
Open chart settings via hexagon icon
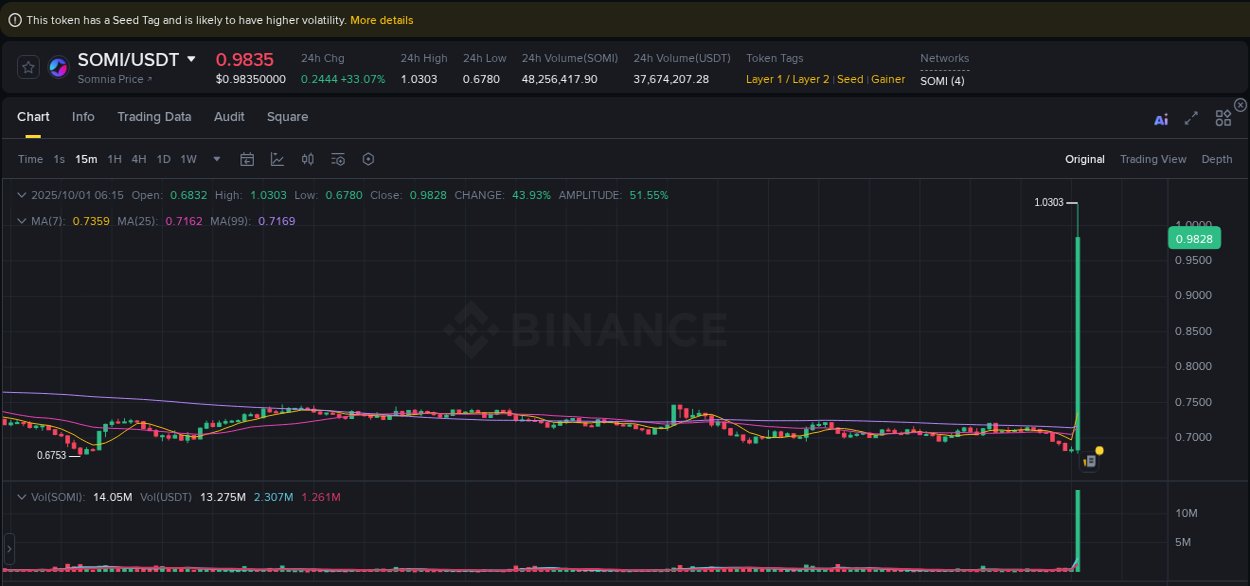368,159
